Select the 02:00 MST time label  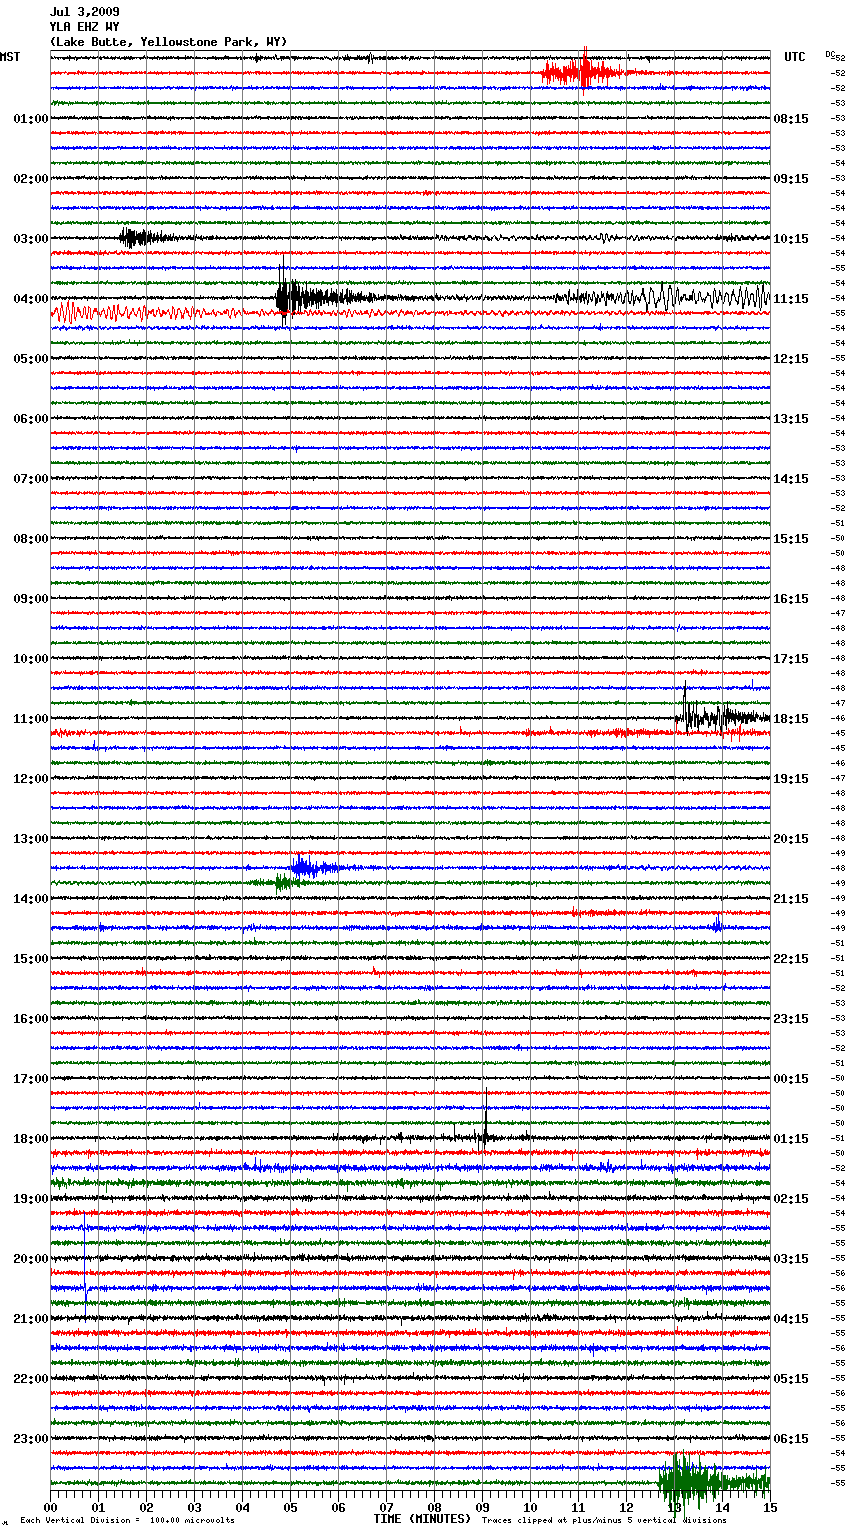(31, 179)
